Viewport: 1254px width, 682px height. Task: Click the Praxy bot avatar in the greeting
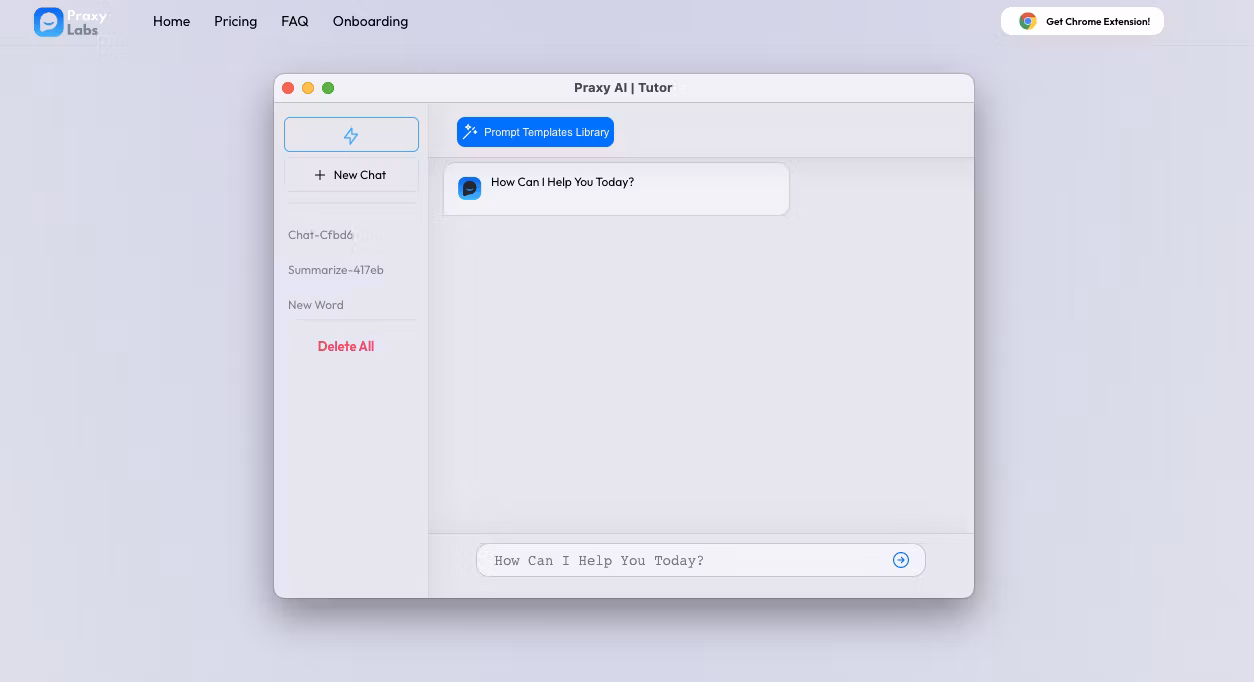coord(469,188)
